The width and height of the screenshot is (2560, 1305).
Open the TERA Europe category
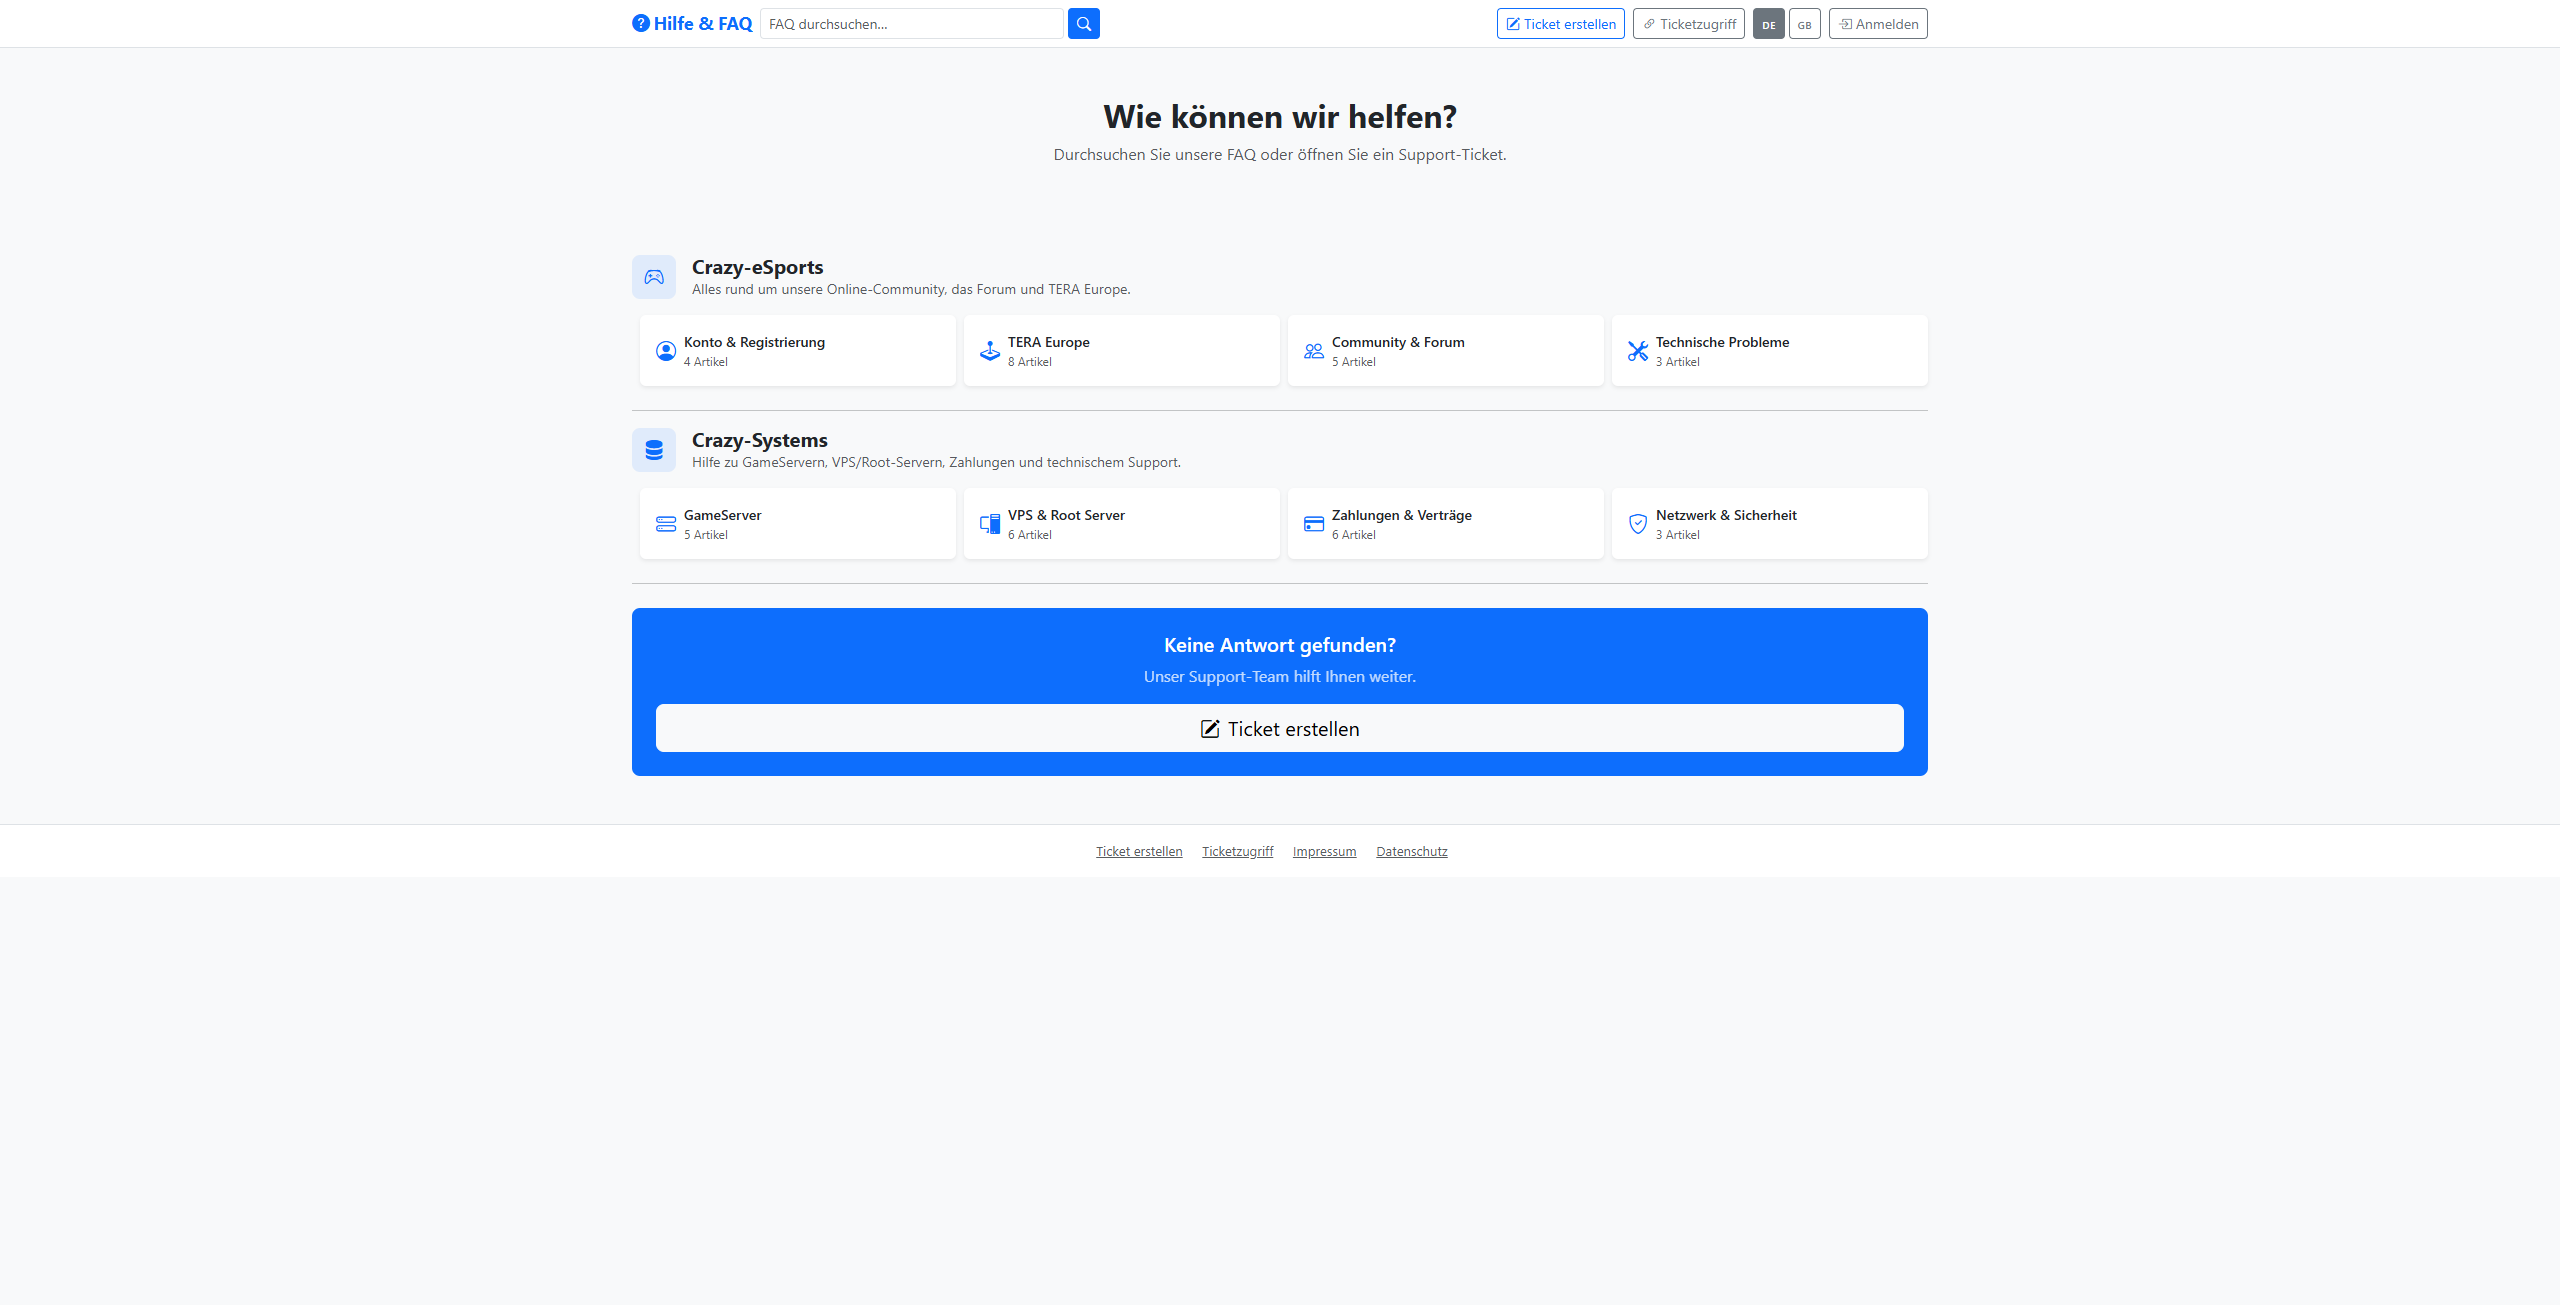1122,351
